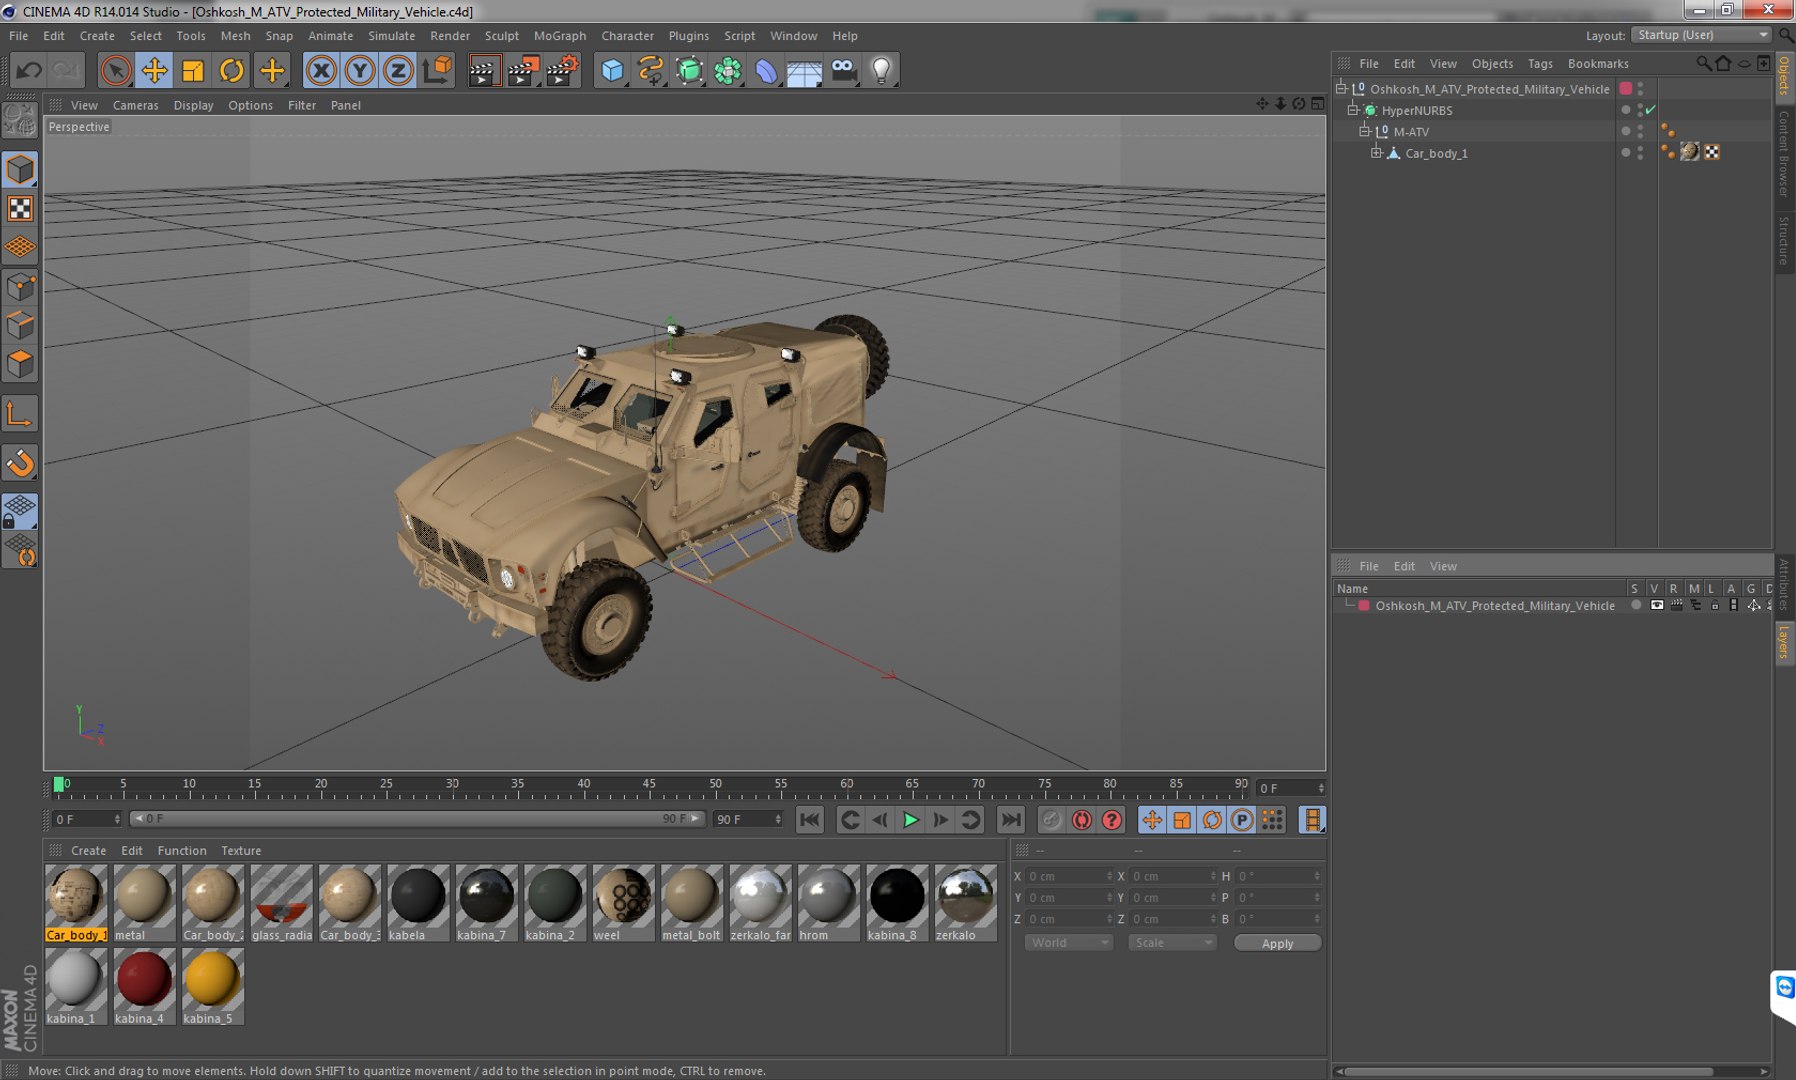The image size is (1796, 1080).
Task: Open the spline tools icon
Action: click(651, 70)
